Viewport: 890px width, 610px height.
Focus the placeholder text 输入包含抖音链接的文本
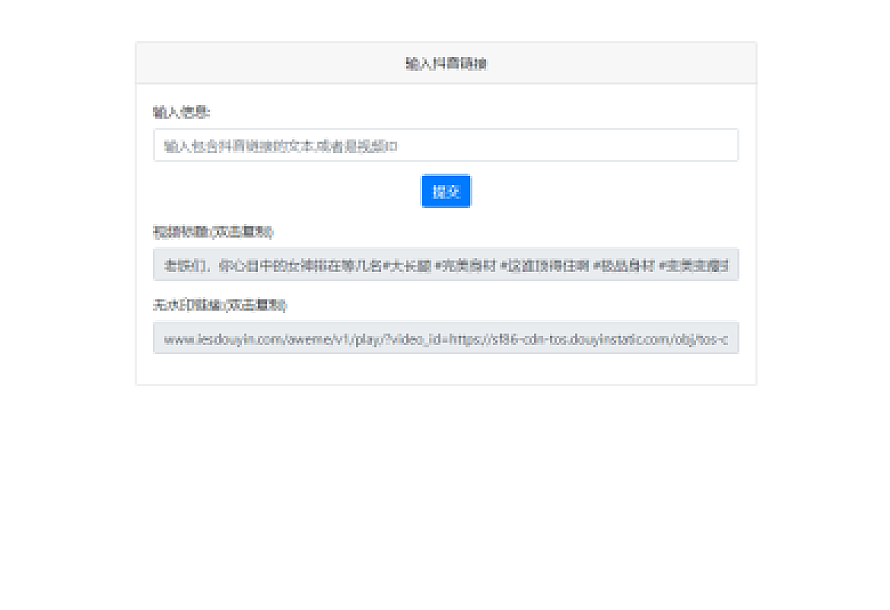250,145
